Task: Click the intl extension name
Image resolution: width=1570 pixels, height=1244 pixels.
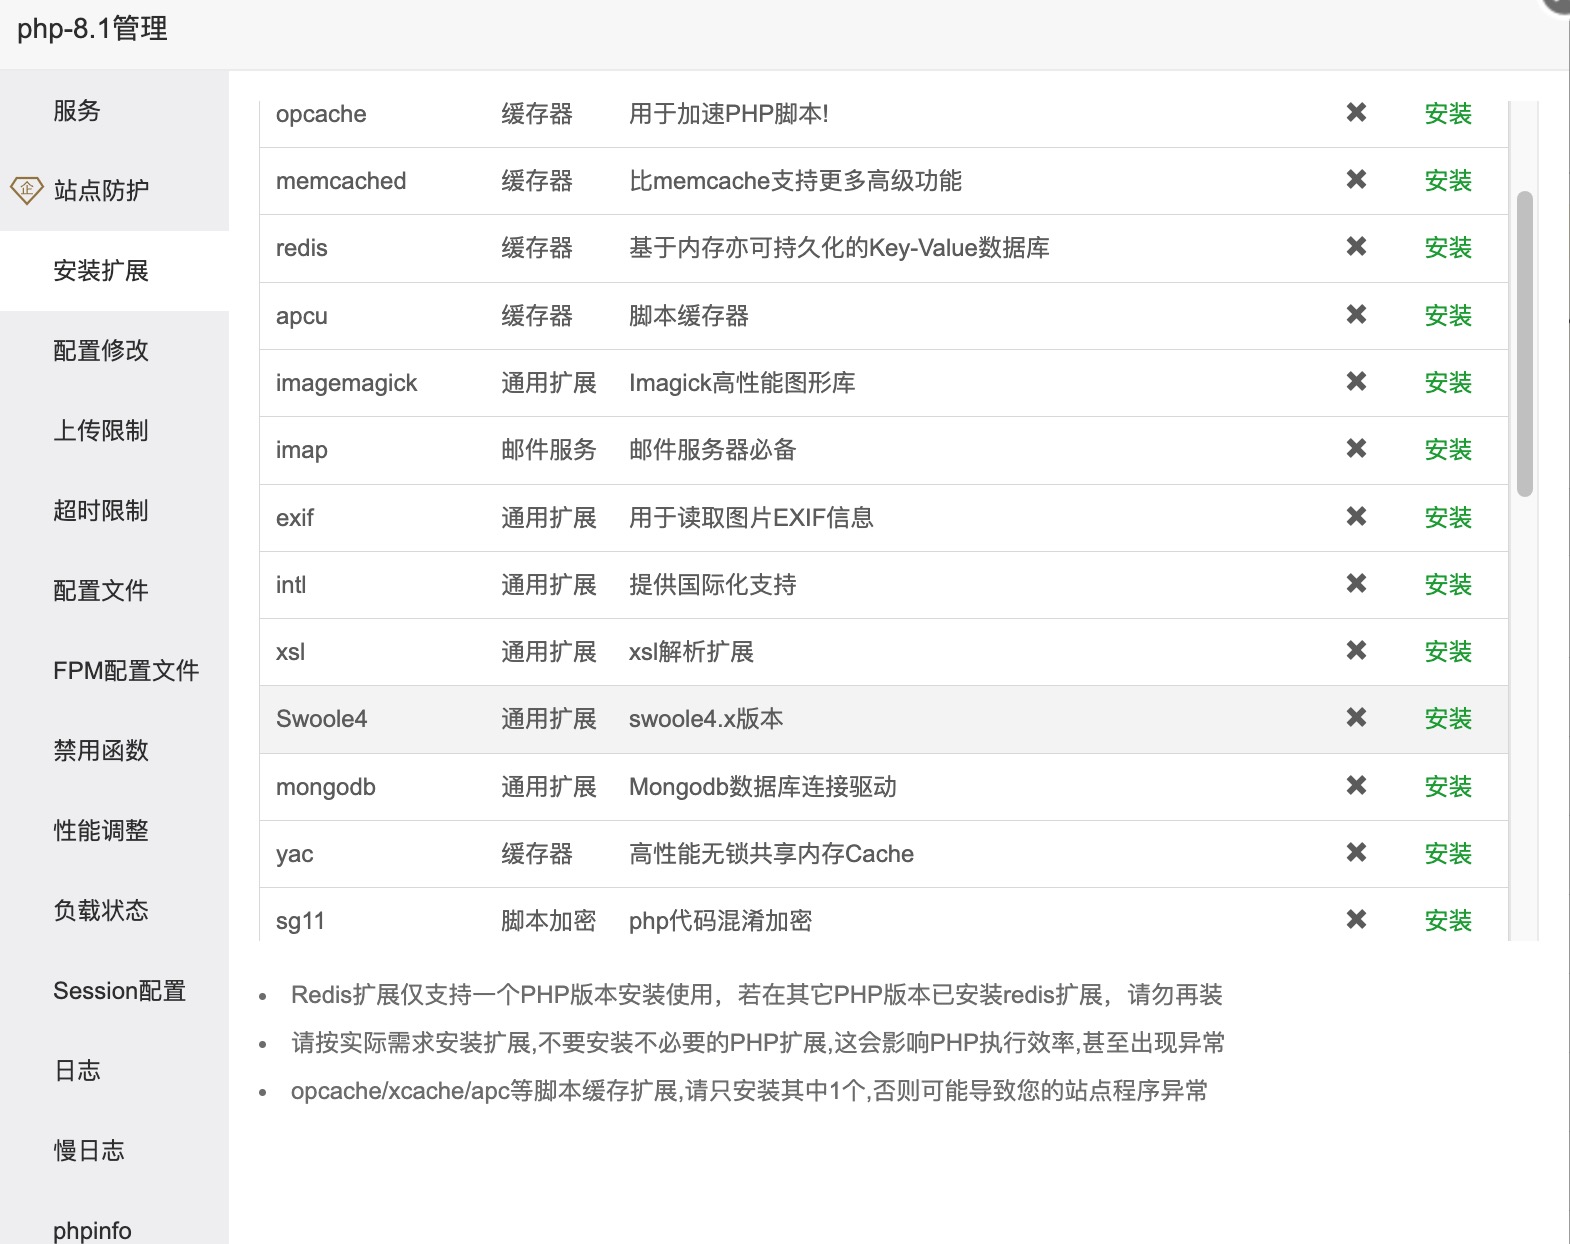Action: (x=291, y=585)
